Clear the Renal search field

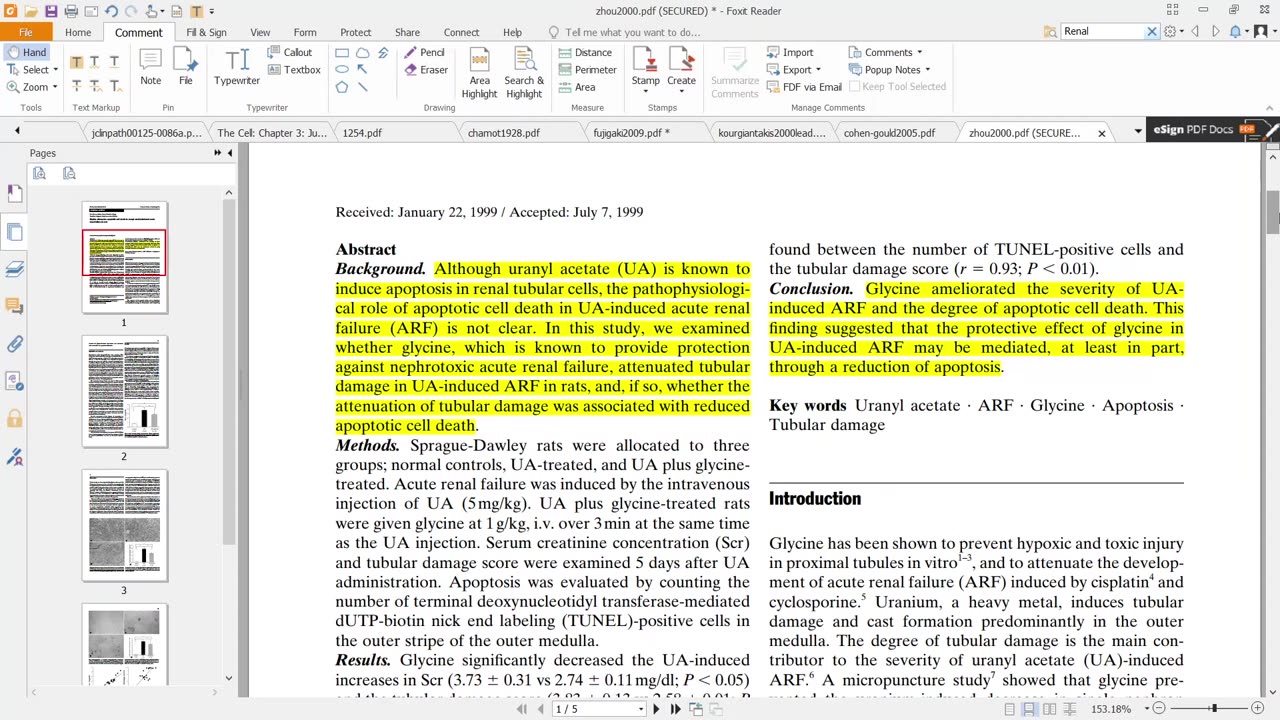point(1151,31)
